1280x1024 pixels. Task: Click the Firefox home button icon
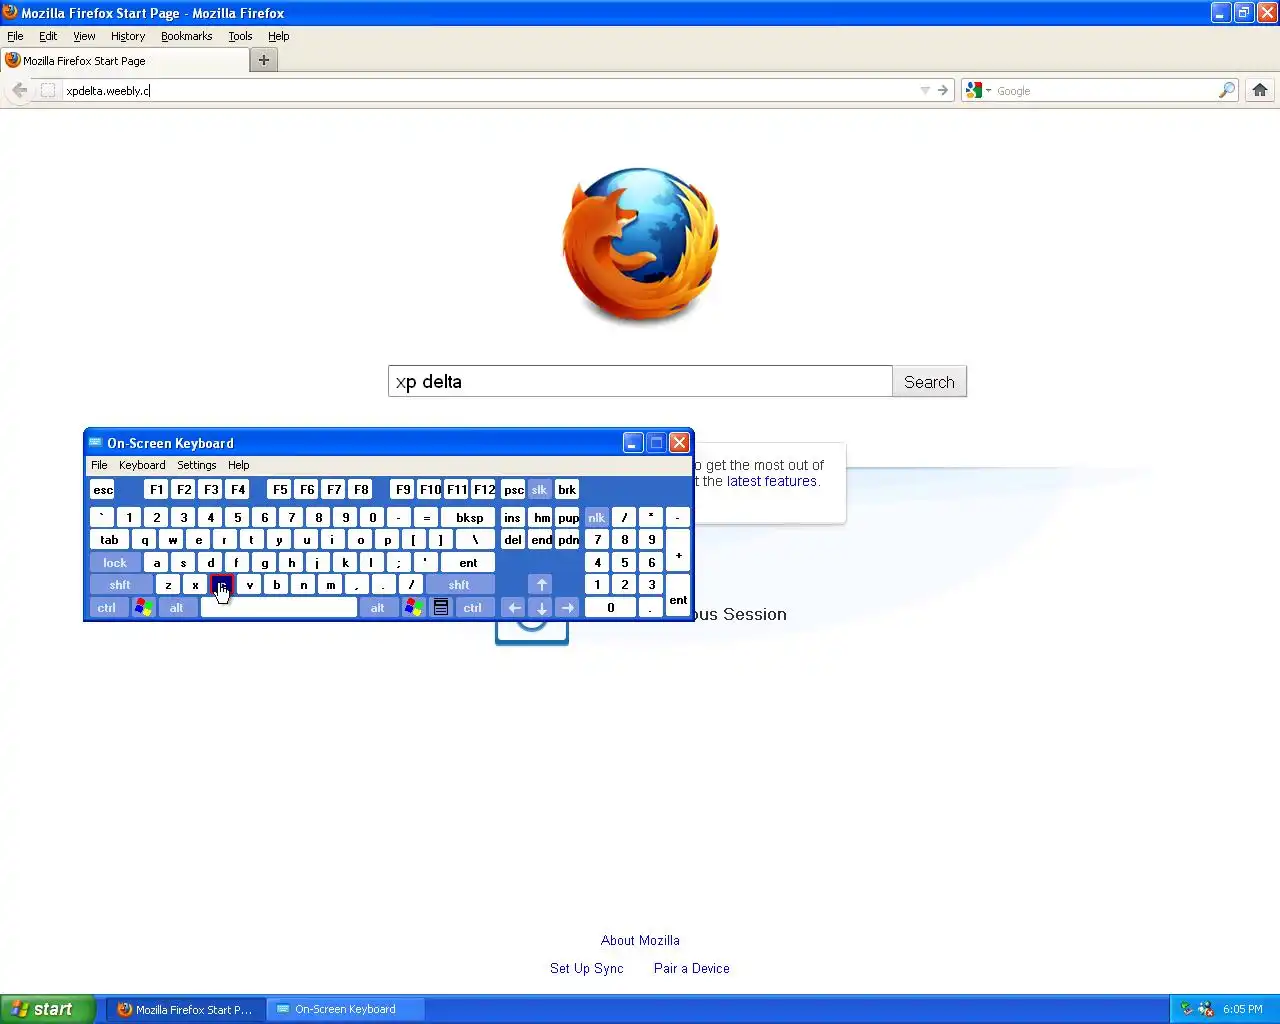coord(1260,90)
